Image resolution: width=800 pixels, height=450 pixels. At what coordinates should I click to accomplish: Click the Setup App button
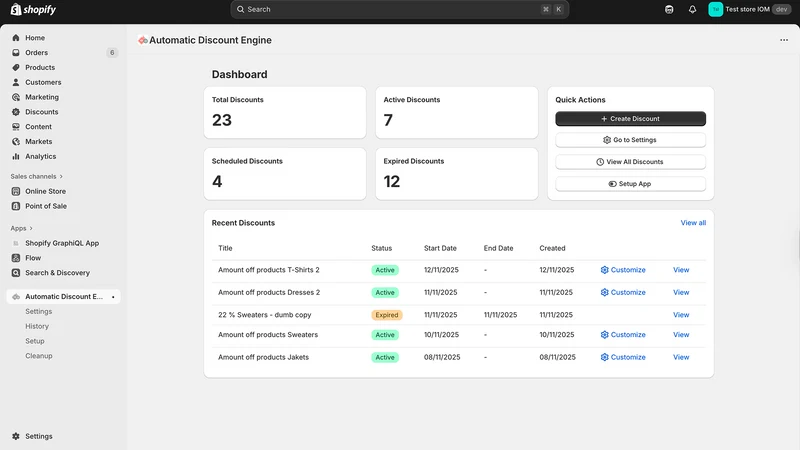click(630, 184)
